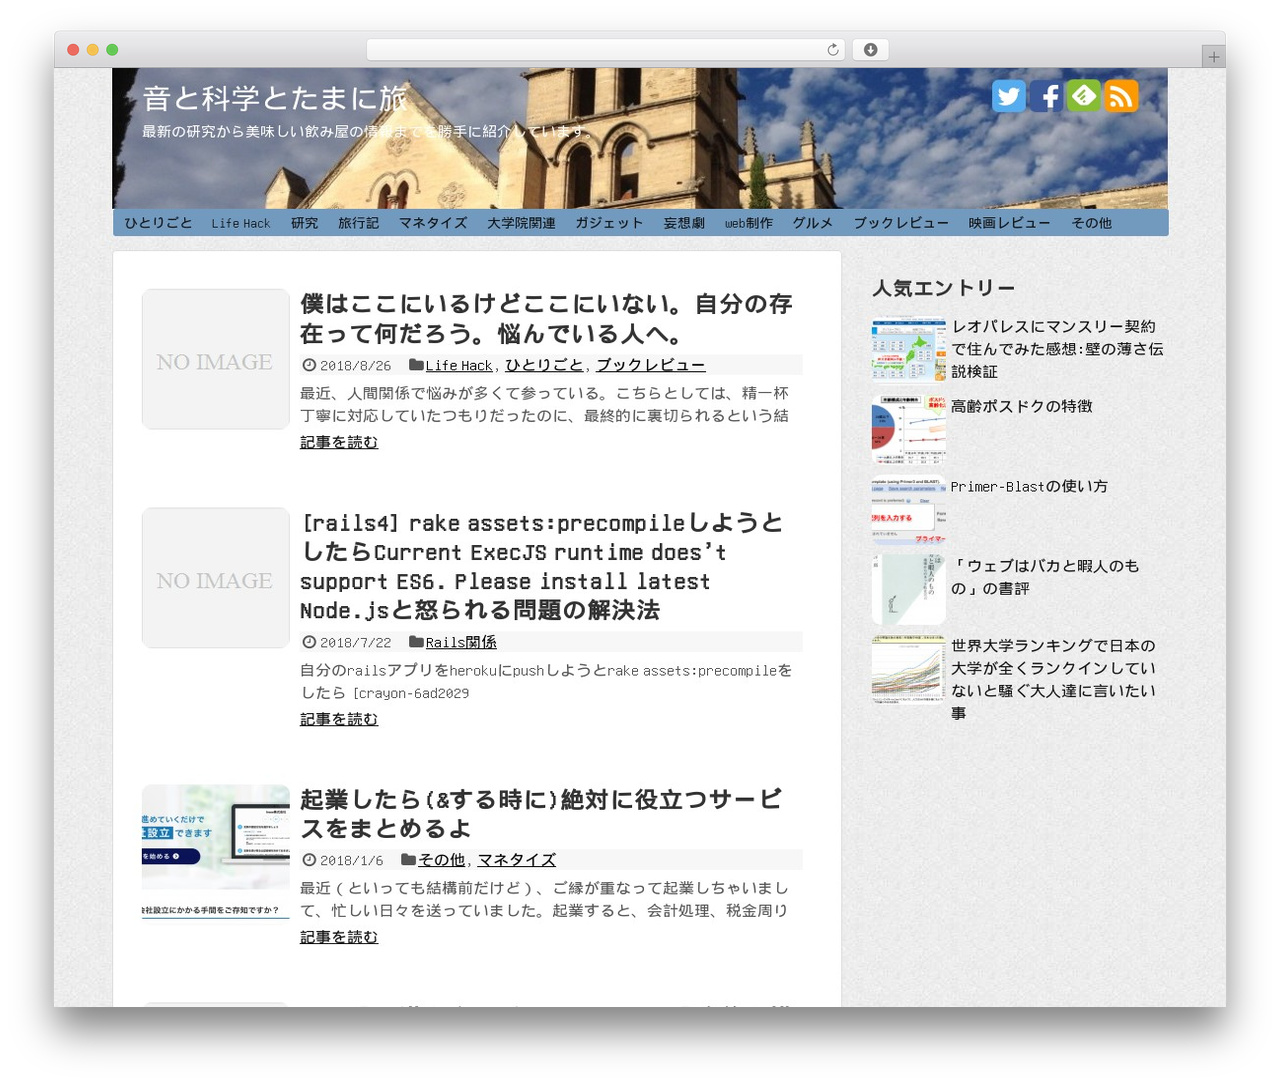Open the Rails関係 category tag

click(x=461, y=642)
